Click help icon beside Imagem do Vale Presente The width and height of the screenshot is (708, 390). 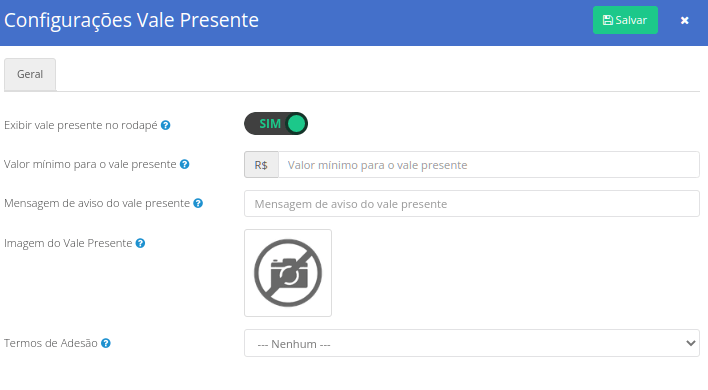pyautogui.click(x=140, y=243)
